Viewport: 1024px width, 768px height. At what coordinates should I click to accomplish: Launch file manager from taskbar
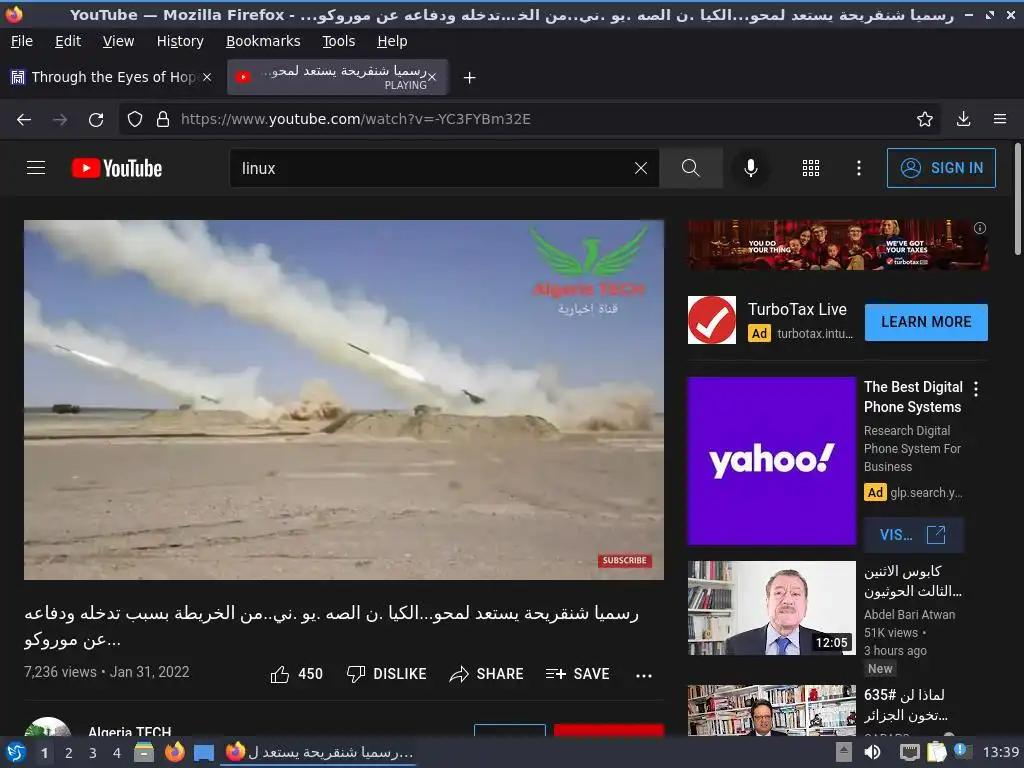coord(144,752)
